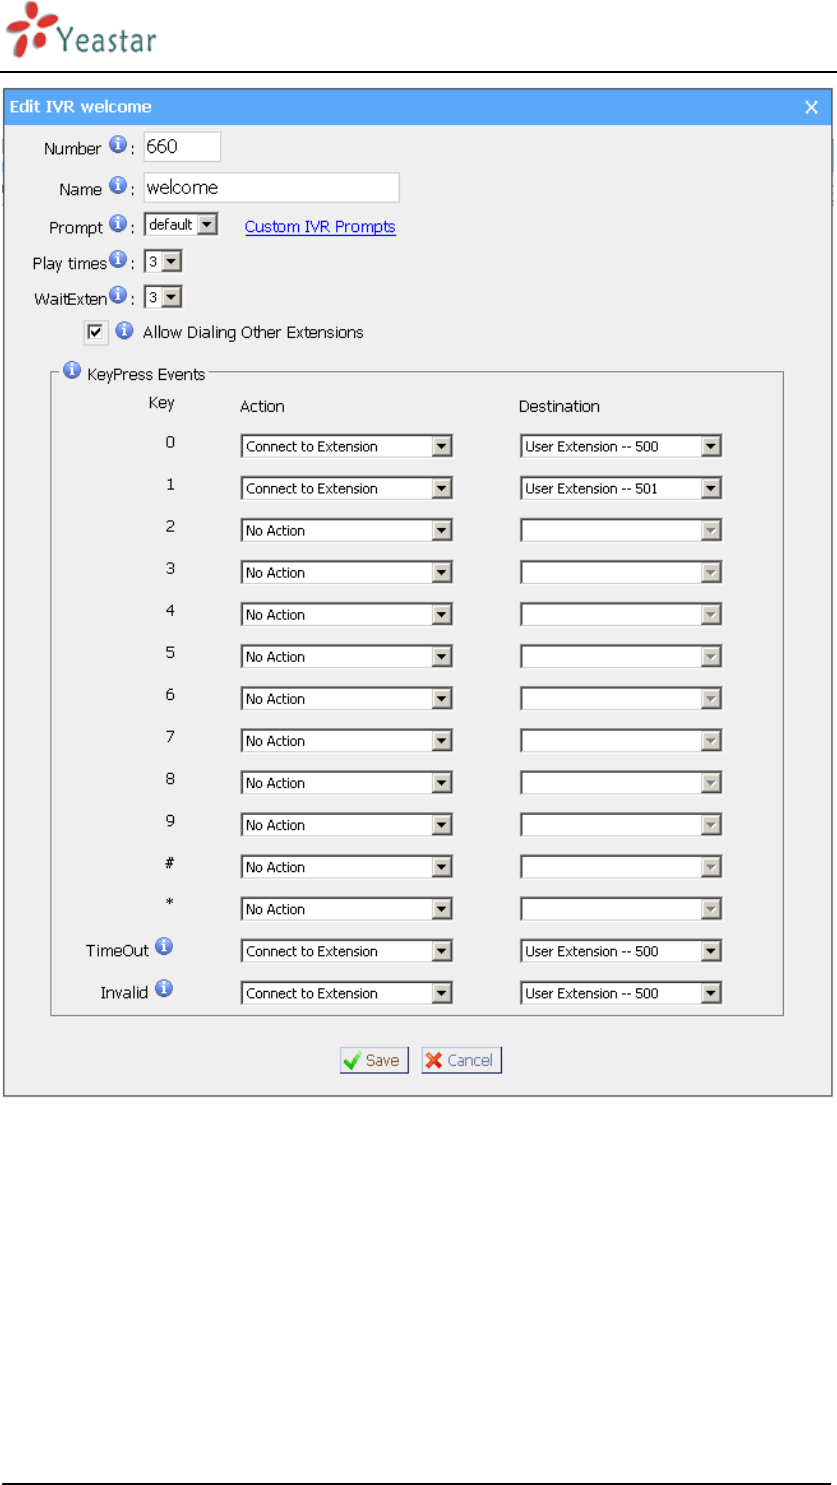Open the Invalid Destination dropdown
Image resolution: width=837 pixels, height=1485 pixels.
click(620, 994)
